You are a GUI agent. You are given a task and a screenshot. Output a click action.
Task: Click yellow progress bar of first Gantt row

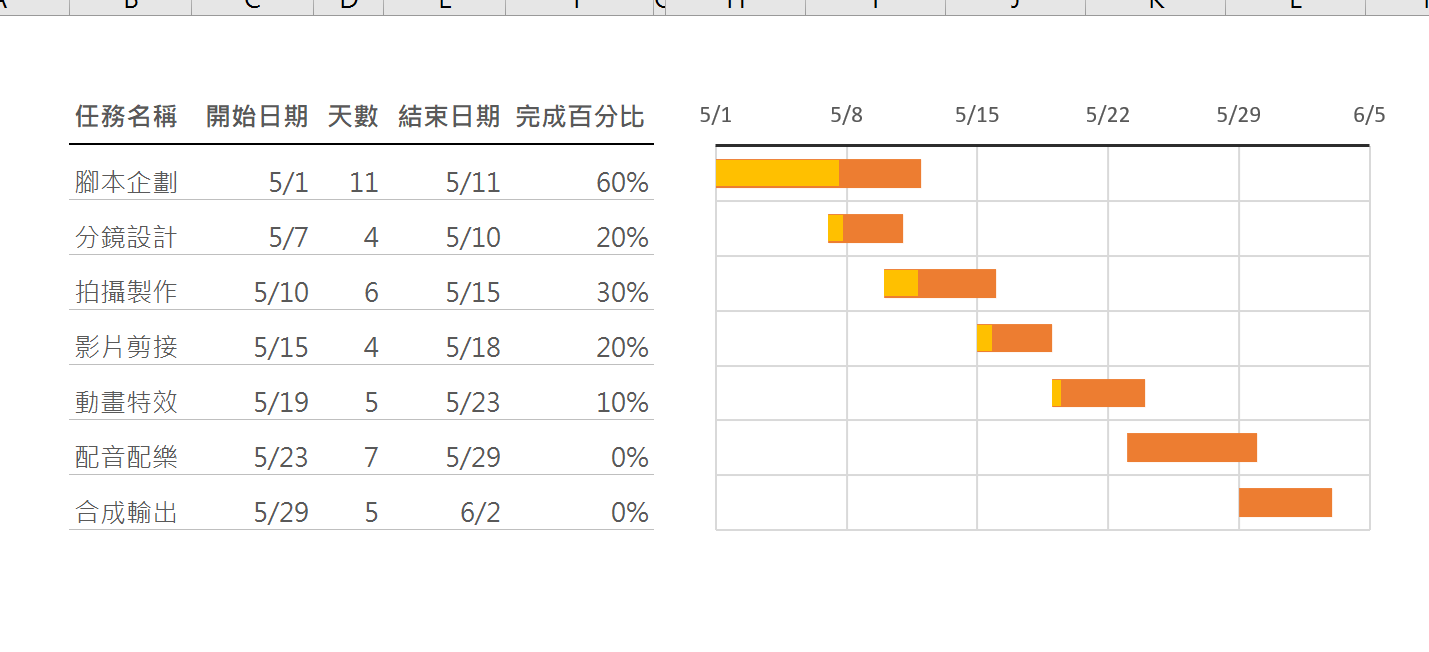pyautogui.click(x=778, y=173)
